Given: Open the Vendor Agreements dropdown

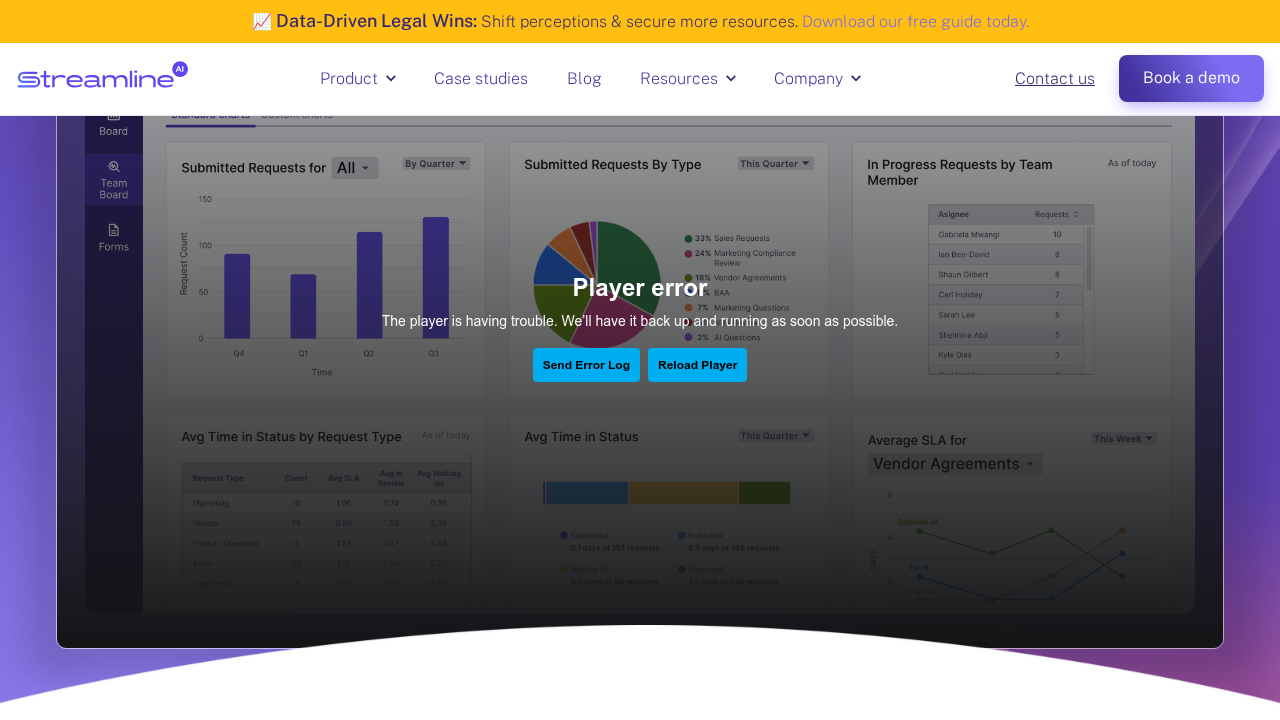Looking at the screenshot, I should click(x=954, y=464).
